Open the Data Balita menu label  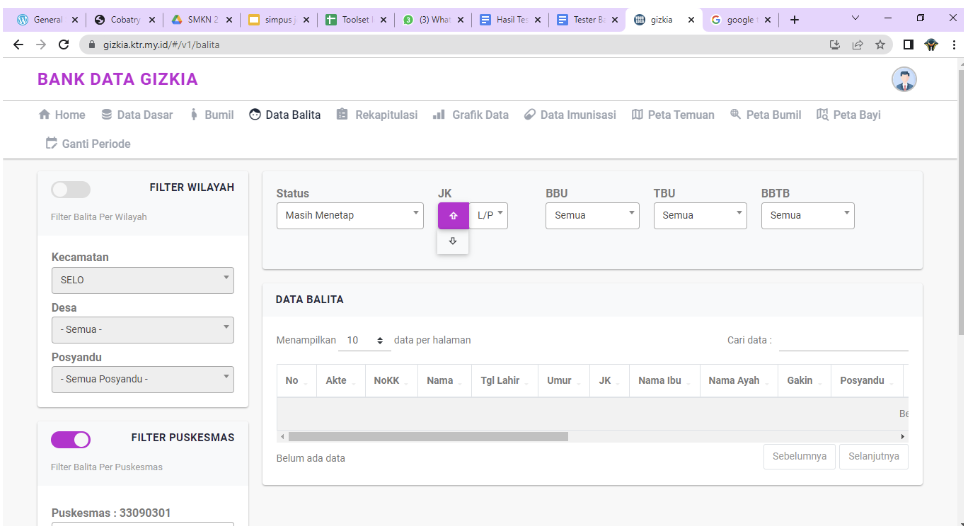(x=293, y=114)
